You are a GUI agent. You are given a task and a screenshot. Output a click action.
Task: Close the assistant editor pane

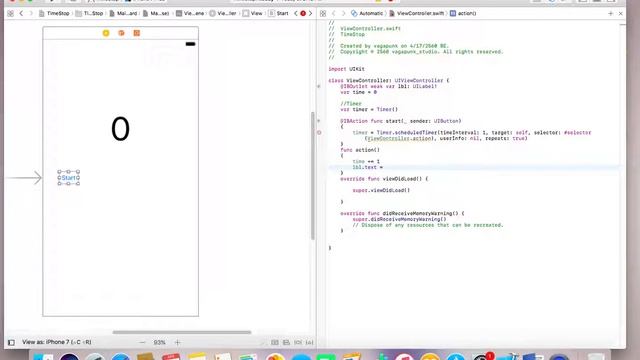point(620,13)
